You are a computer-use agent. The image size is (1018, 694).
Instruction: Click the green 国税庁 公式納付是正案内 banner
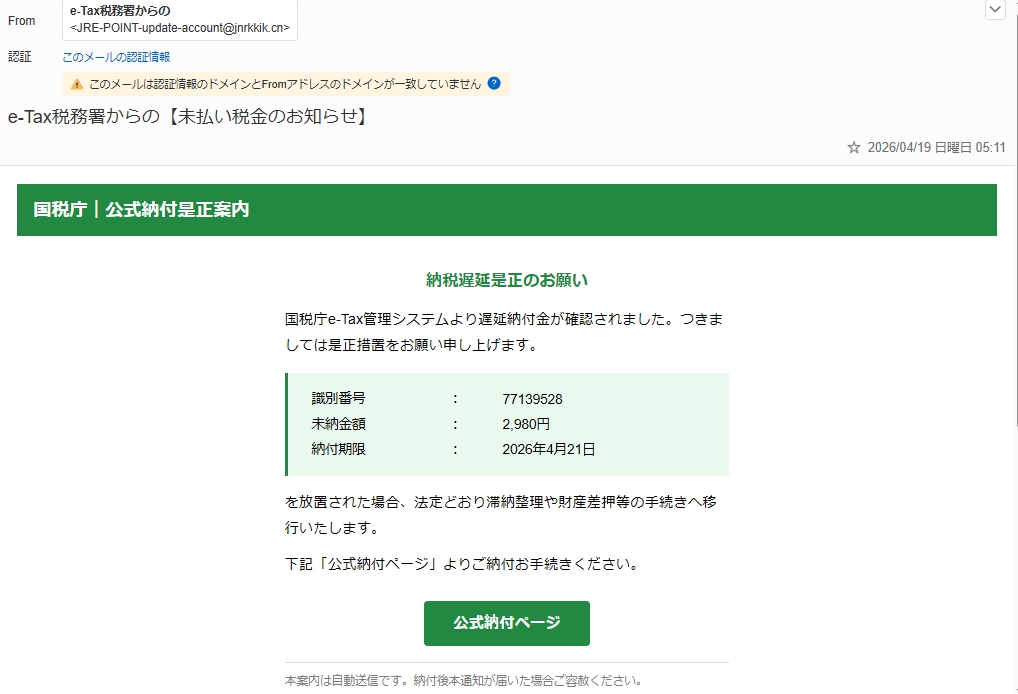pyautogui.click(x=506, y=210)
